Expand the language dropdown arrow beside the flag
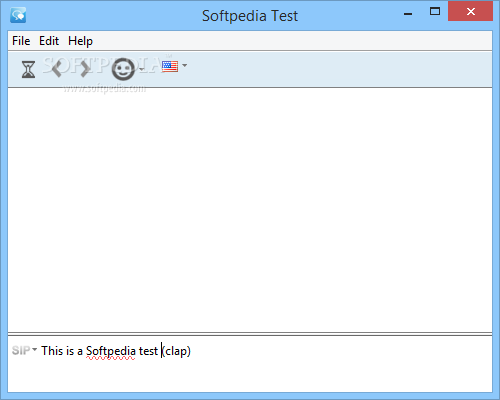The image size is (500, 400). 184,66
